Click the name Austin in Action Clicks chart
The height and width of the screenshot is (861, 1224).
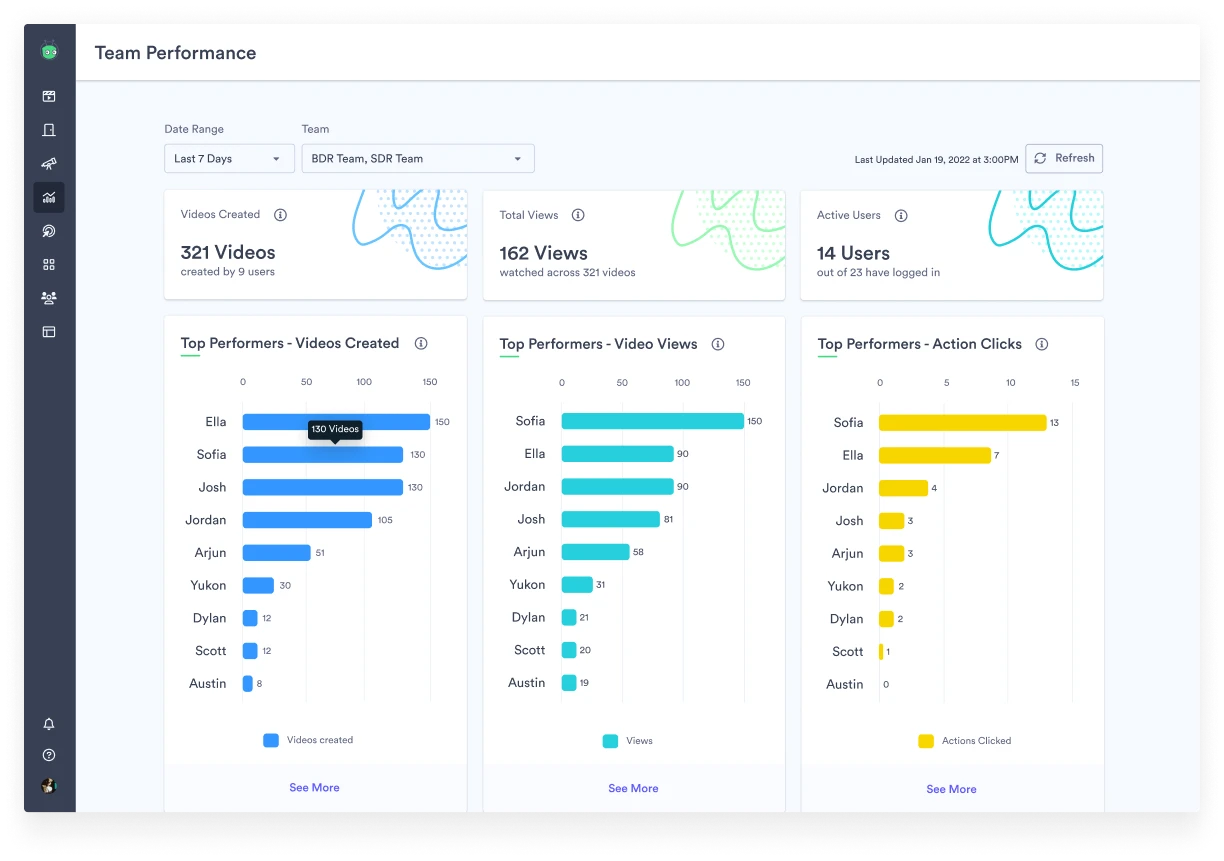(845, 684)
